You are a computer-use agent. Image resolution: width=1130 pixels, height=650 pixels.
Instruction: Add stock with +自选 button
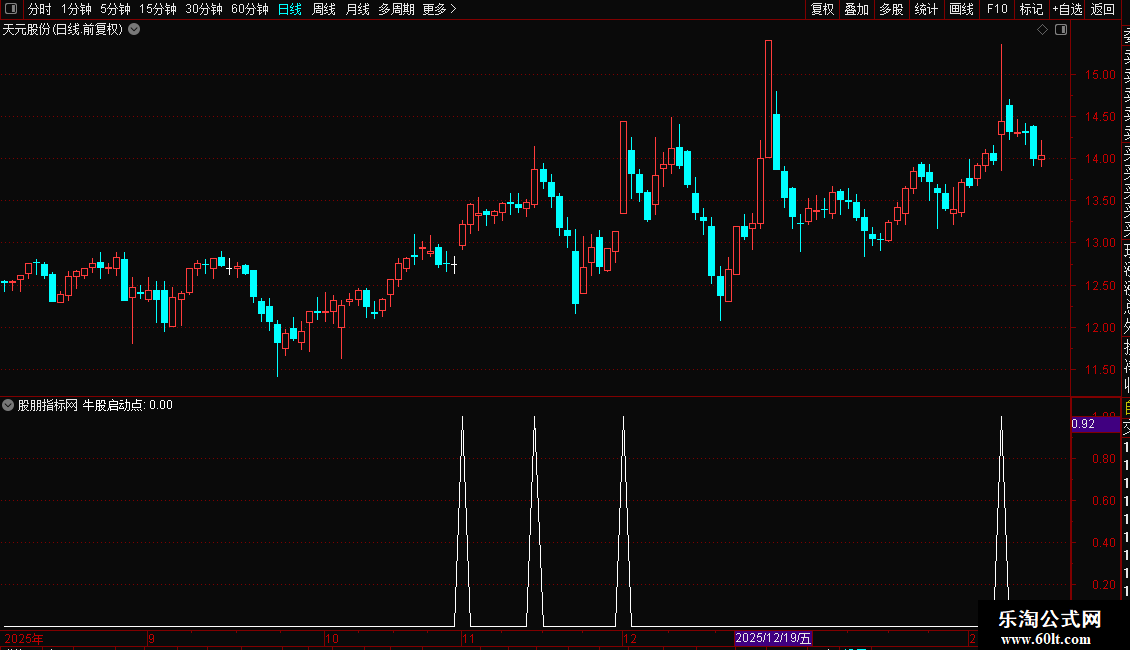1067,9
